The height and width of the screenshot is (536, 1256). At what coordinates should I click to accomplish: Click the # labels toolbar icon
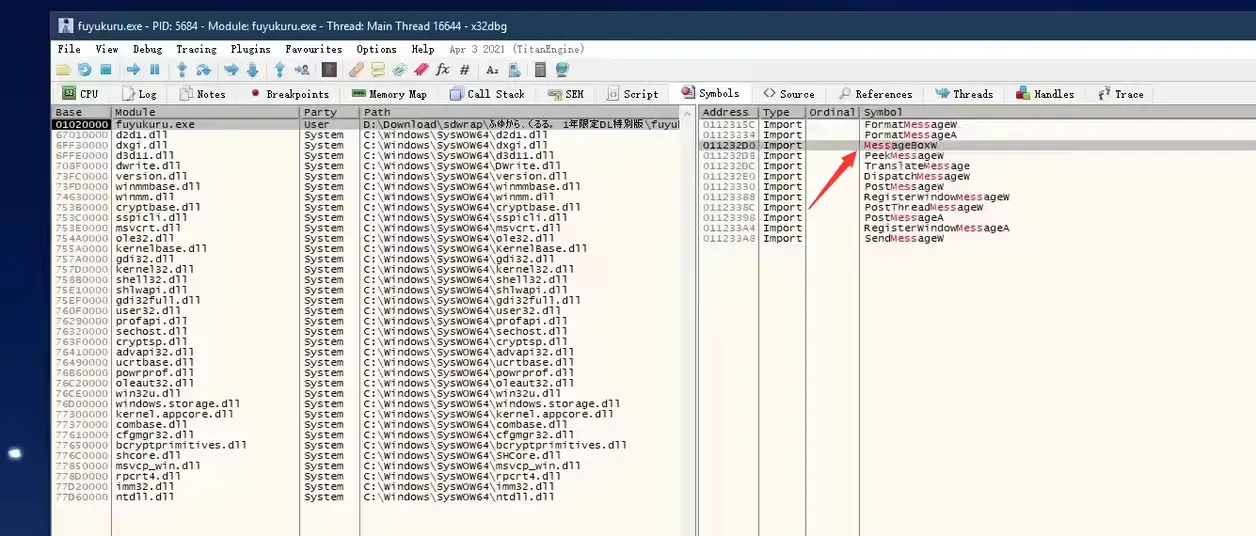(465, 70)
